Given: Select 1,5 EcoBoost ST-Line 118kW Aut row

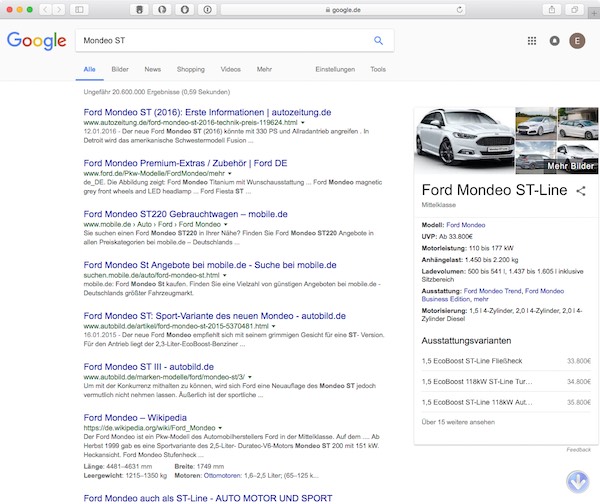Looking at the screenshot, I should point(506,402).
